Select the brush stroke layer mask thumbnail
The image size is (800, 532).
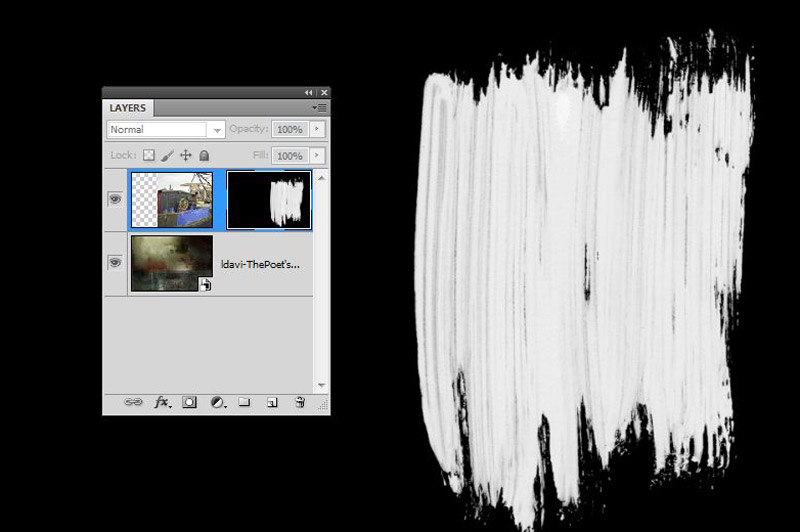pyautogui.click(x=269, y=199)
